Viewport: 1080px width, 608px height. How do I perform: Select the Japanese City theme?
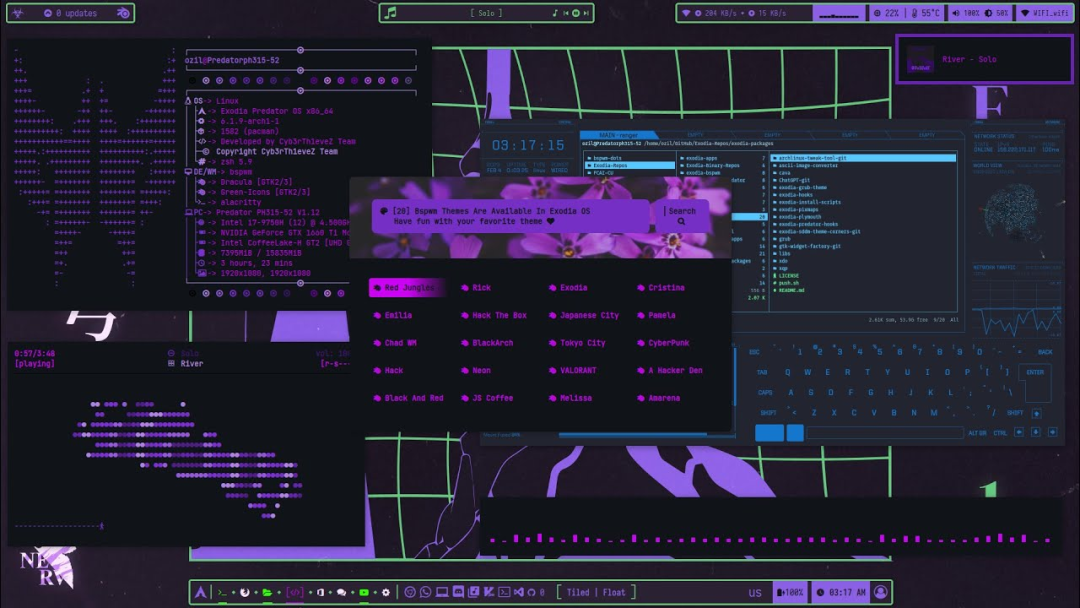point(583,315)
